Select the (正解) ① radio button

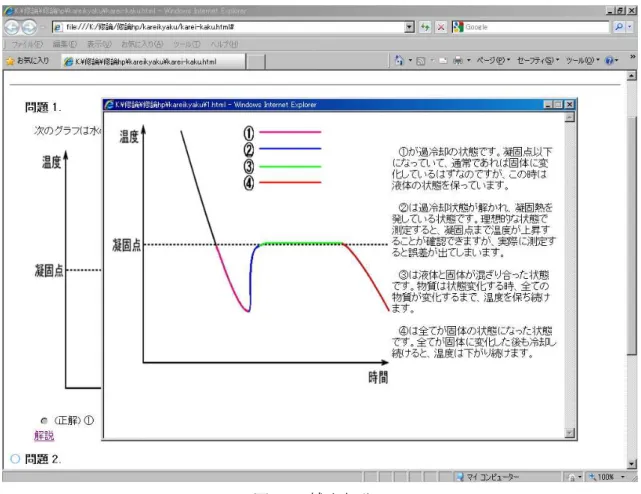point(44,420)
